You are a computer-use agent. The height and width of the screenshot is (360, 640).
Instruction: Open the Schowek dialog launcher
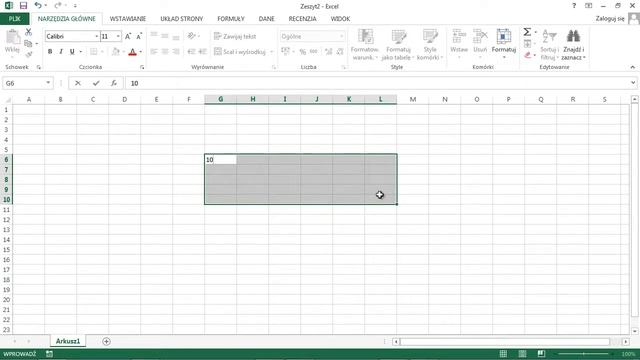click(39, 67)
